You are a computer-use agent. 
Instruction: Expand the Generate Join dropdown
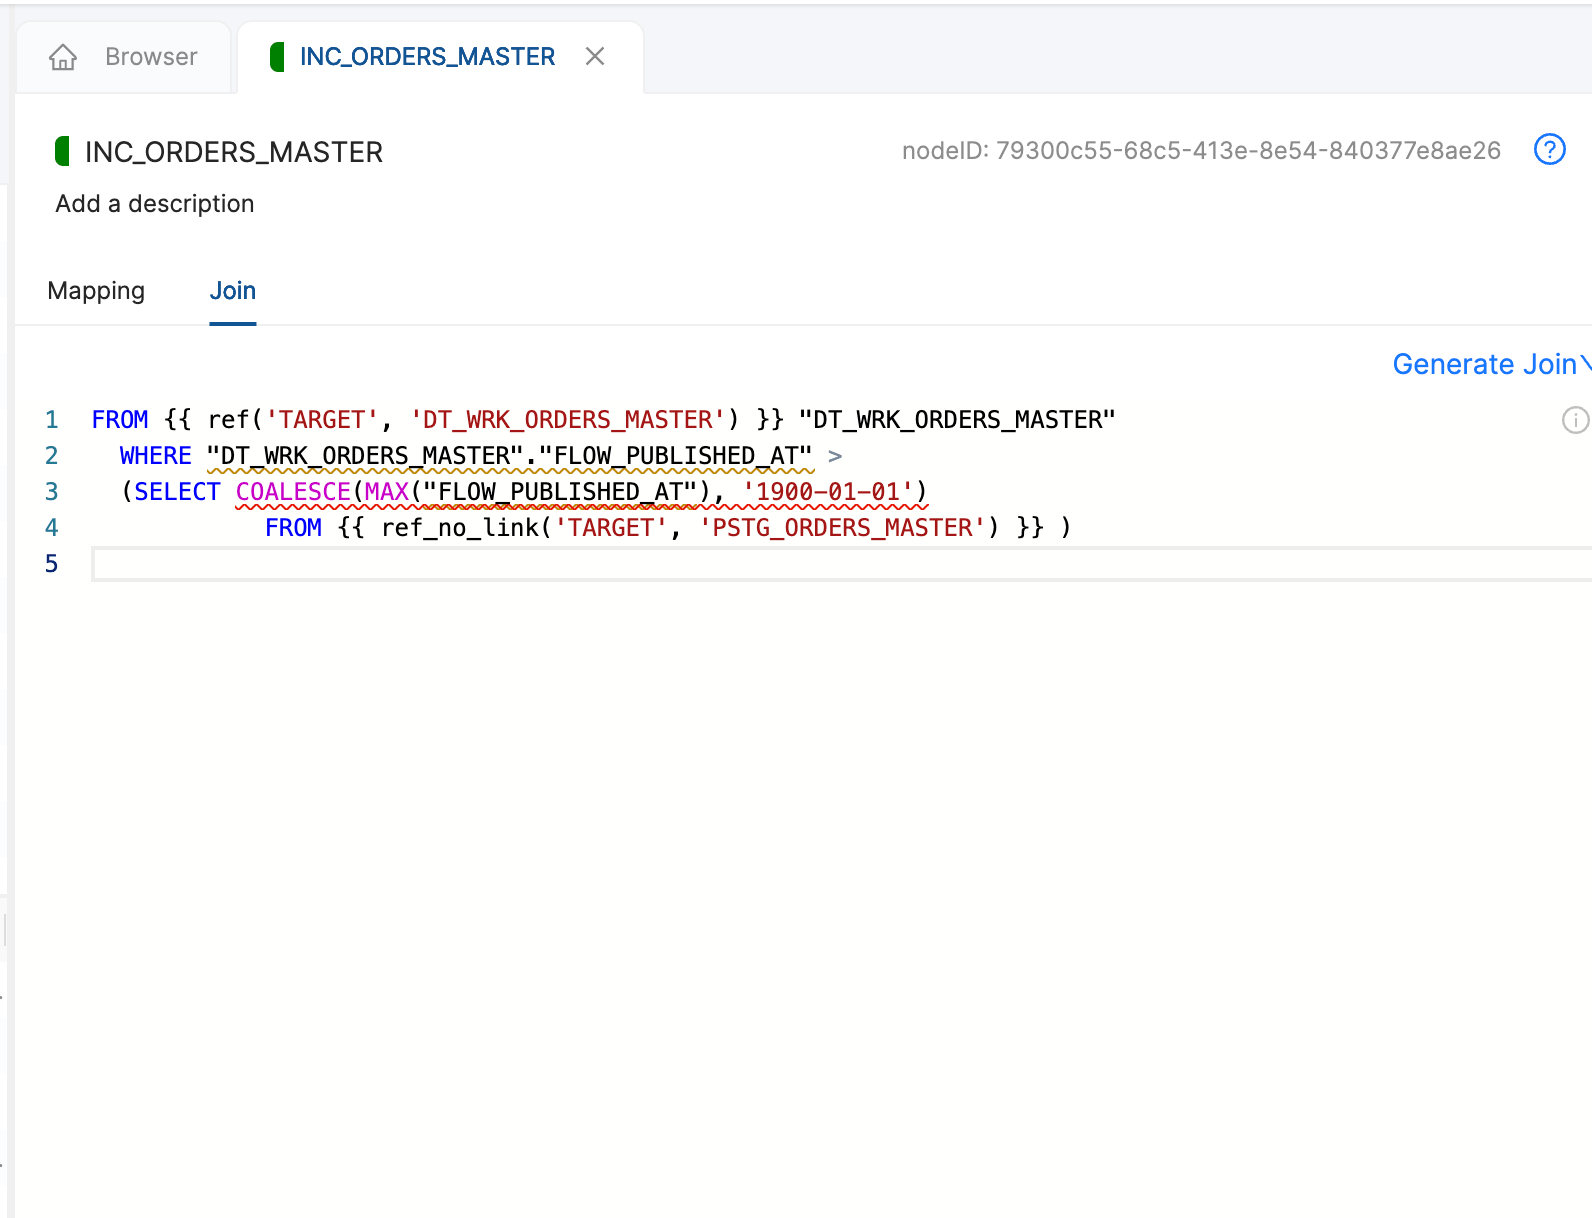pyautogui.click(x=1491, y=364)
